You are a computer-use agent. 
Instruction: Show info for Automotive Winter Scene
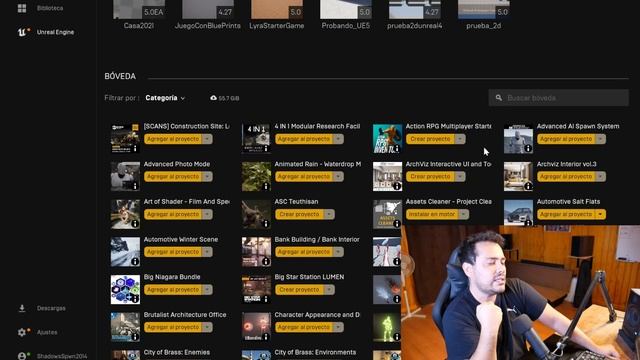(x=135, y=261)
